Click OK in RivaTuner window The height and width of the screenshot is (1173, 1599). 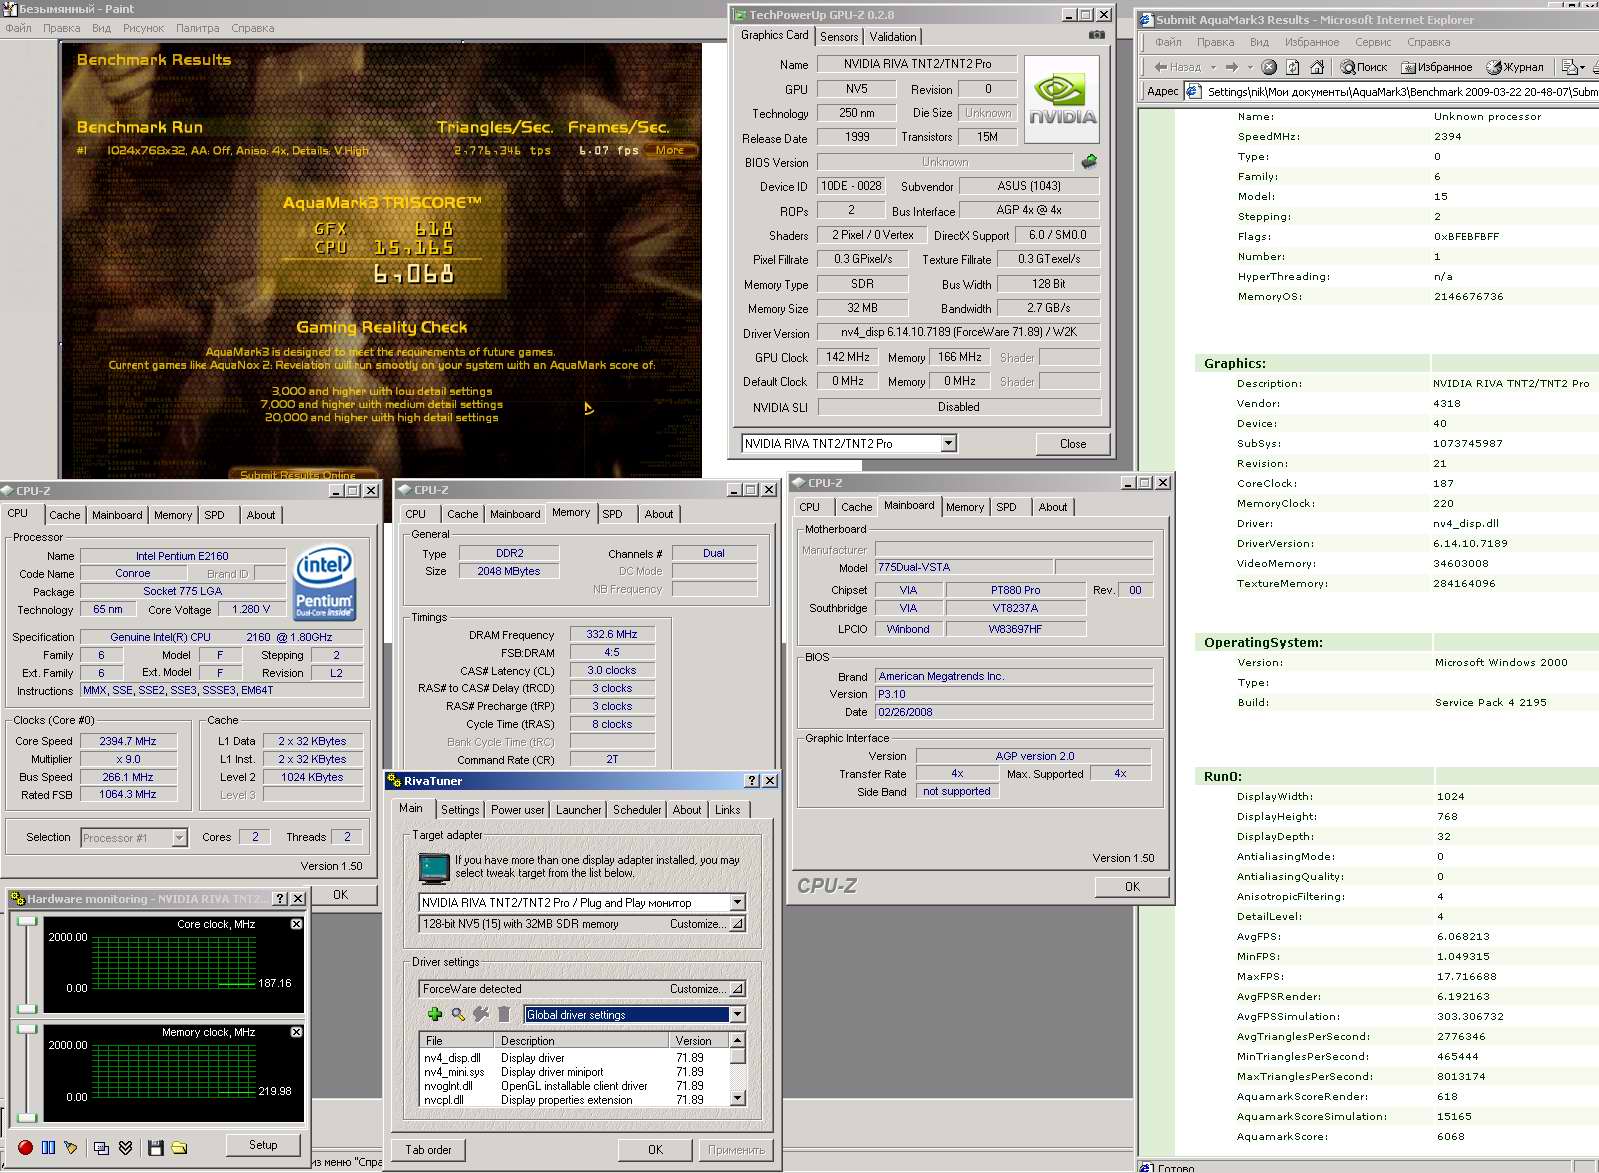[655, 1150]
